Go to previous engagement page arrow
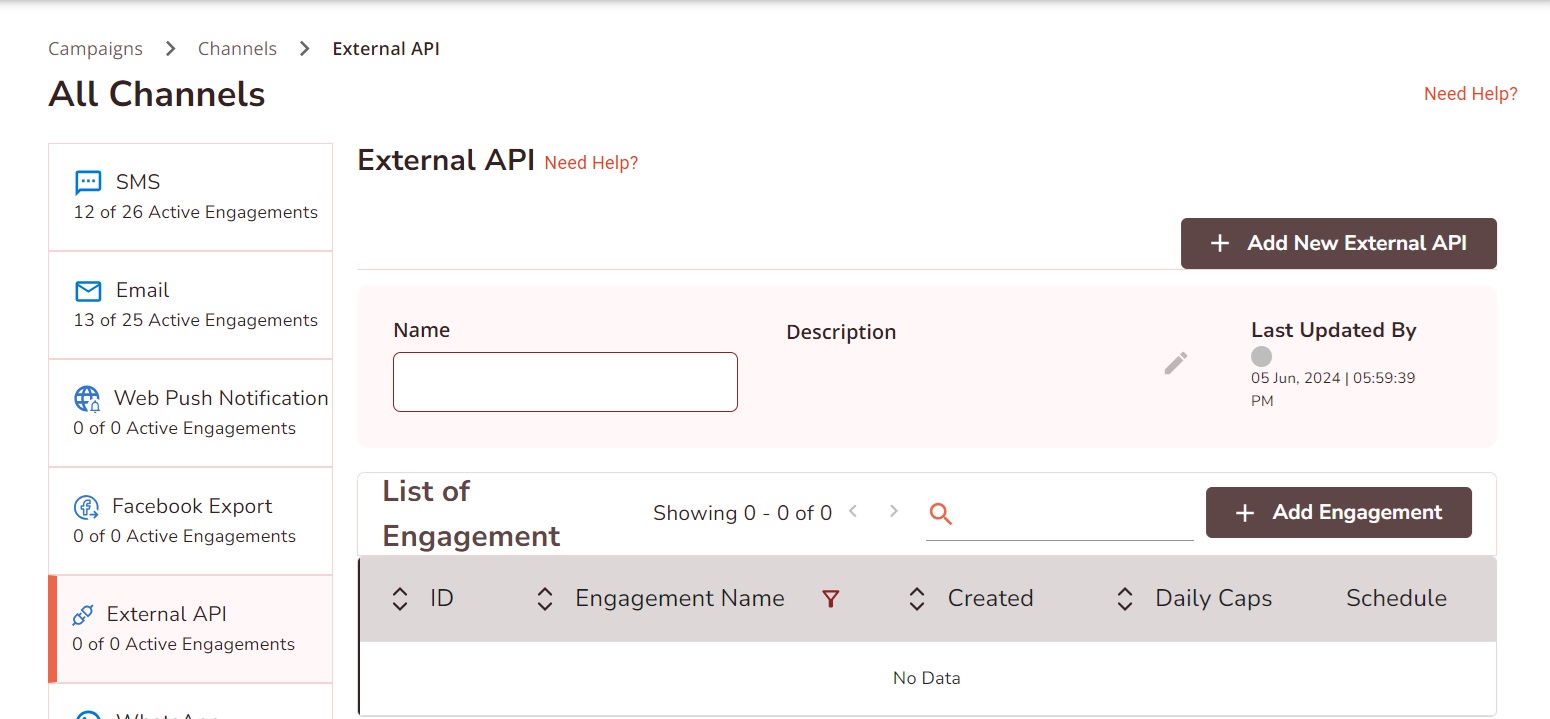The width and height of the screenshot is (1550, 719). pyautogui.click(x=853, y=511)
